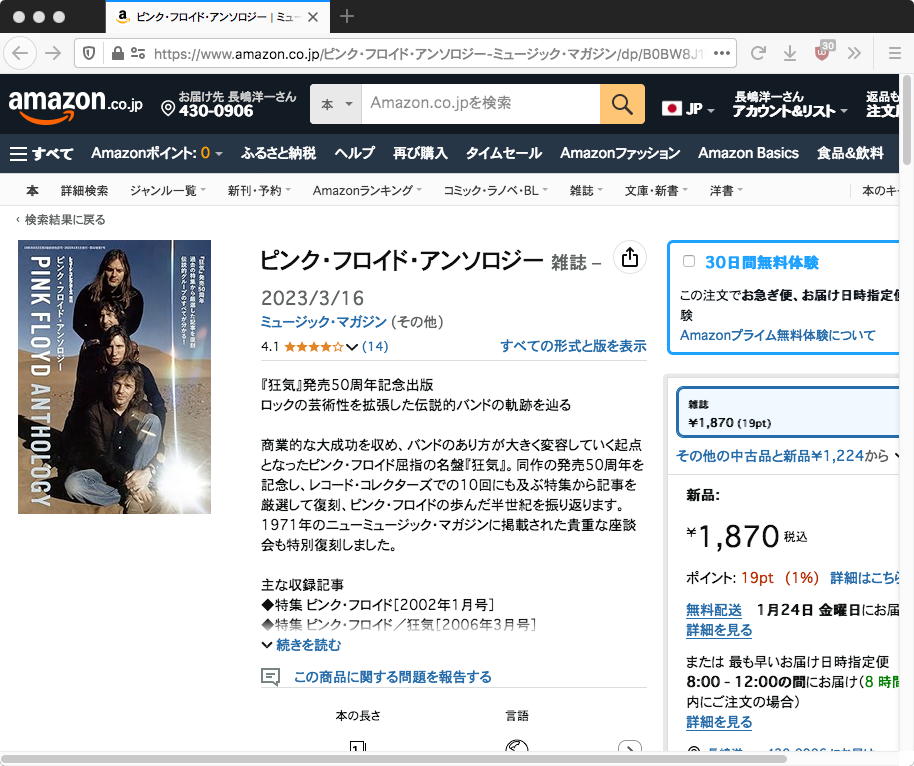The image size is (914, 766).
Task: Open the browser downloads arrow icon
Action: point(790,54)
